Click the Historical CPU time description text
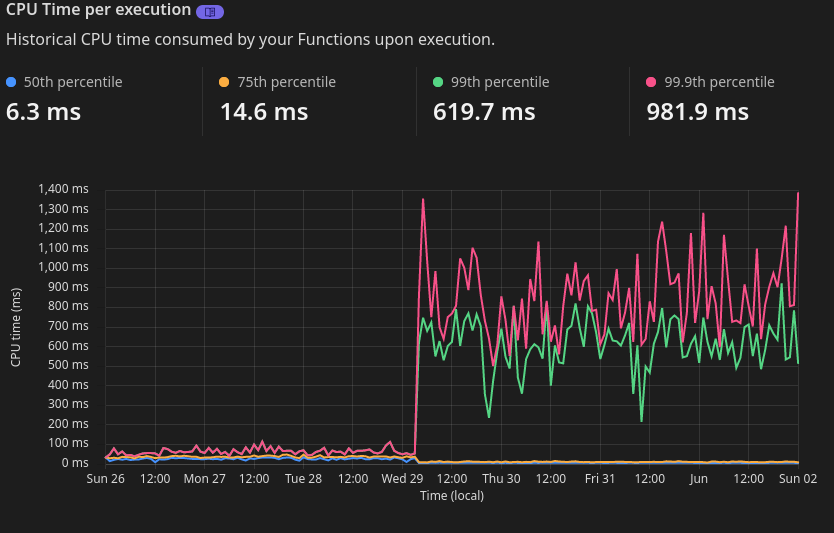Image resolution: width=834 pixels, height=533 pixels. point(251,39)
